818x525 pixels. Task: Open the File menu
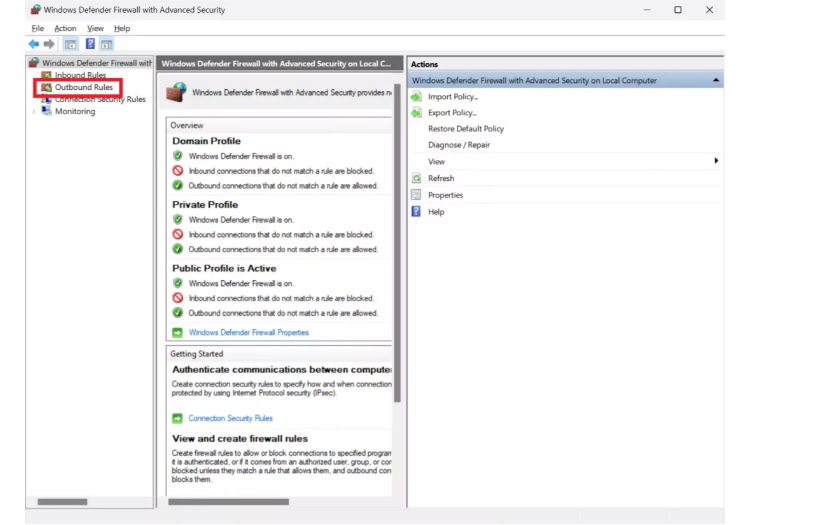[38, 28]
